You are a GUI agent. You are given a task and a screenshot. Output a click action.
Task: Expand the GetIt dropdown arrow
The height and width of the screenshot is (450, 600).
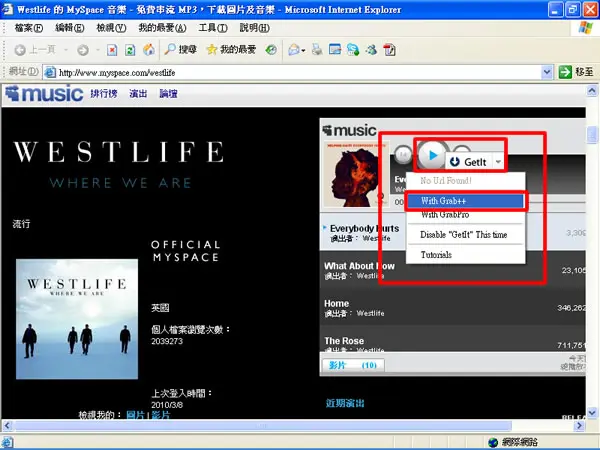click(498, 162)
